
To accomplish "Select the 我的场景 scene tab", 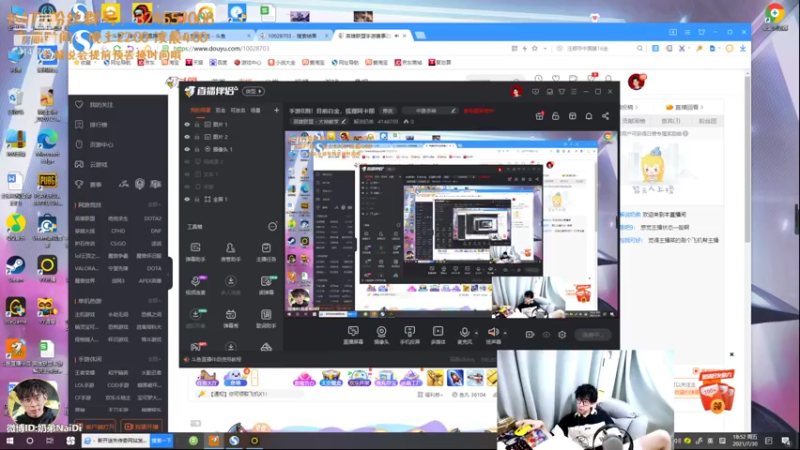I will (200, 110).
